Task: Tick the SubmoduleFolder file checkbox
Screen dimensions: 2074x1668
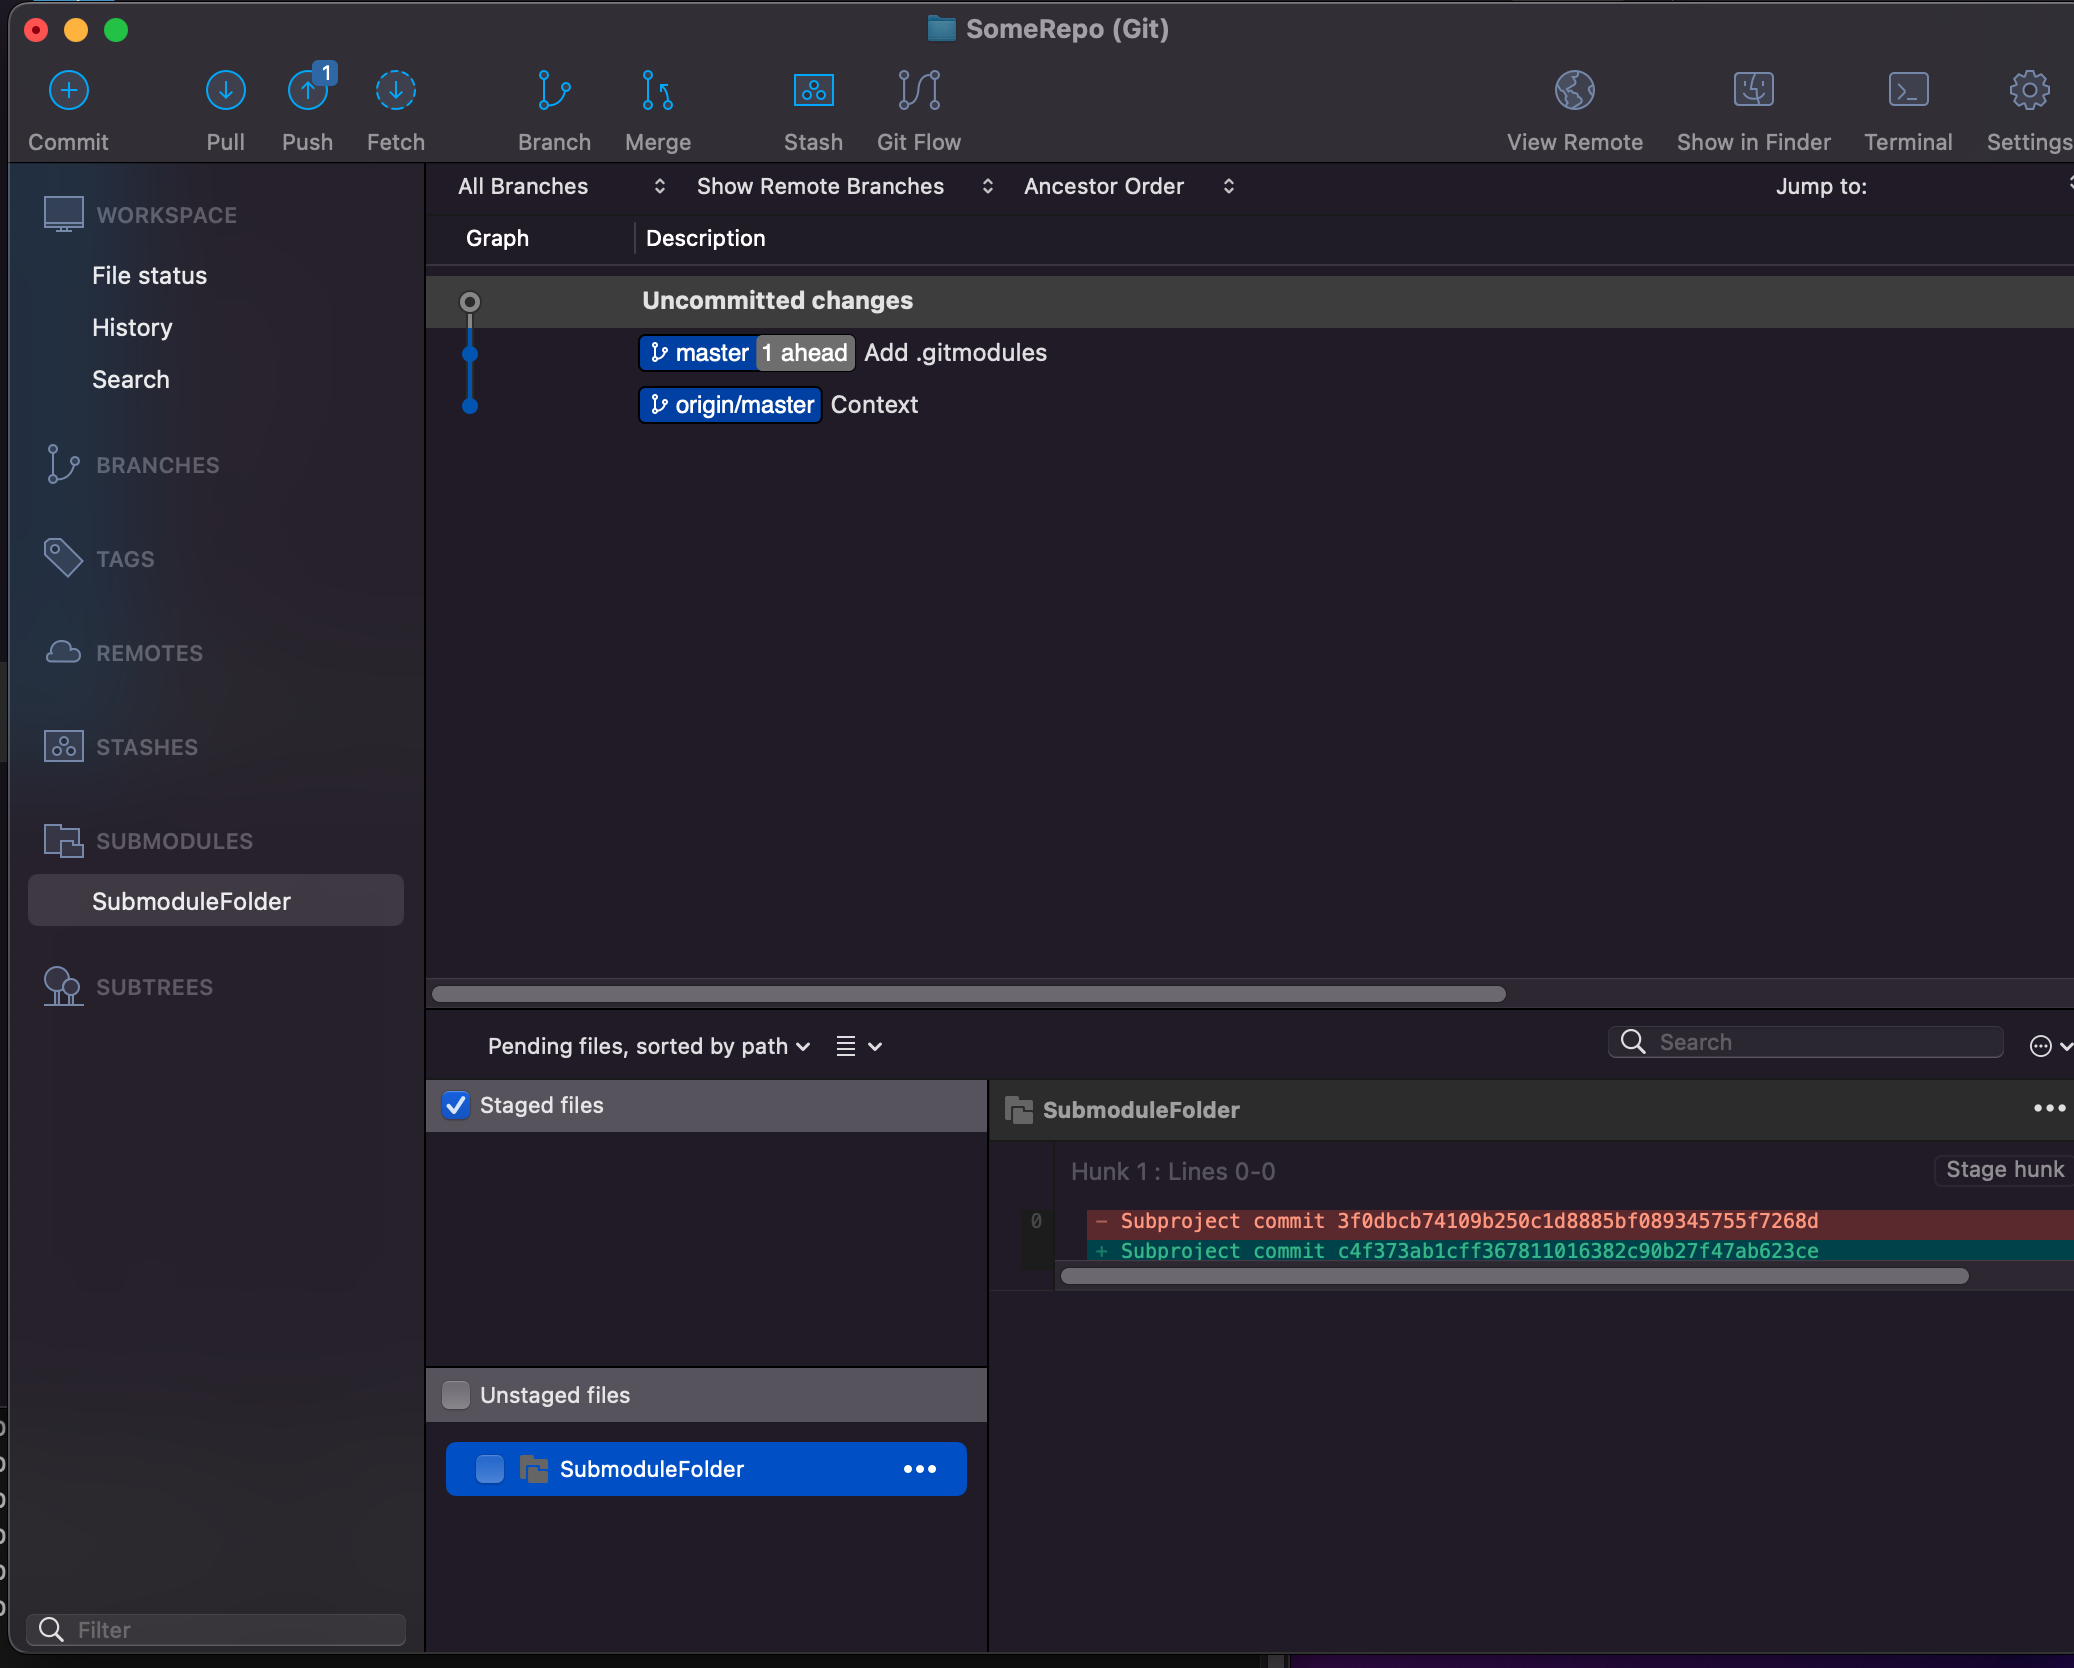Action: [490, 1469]
